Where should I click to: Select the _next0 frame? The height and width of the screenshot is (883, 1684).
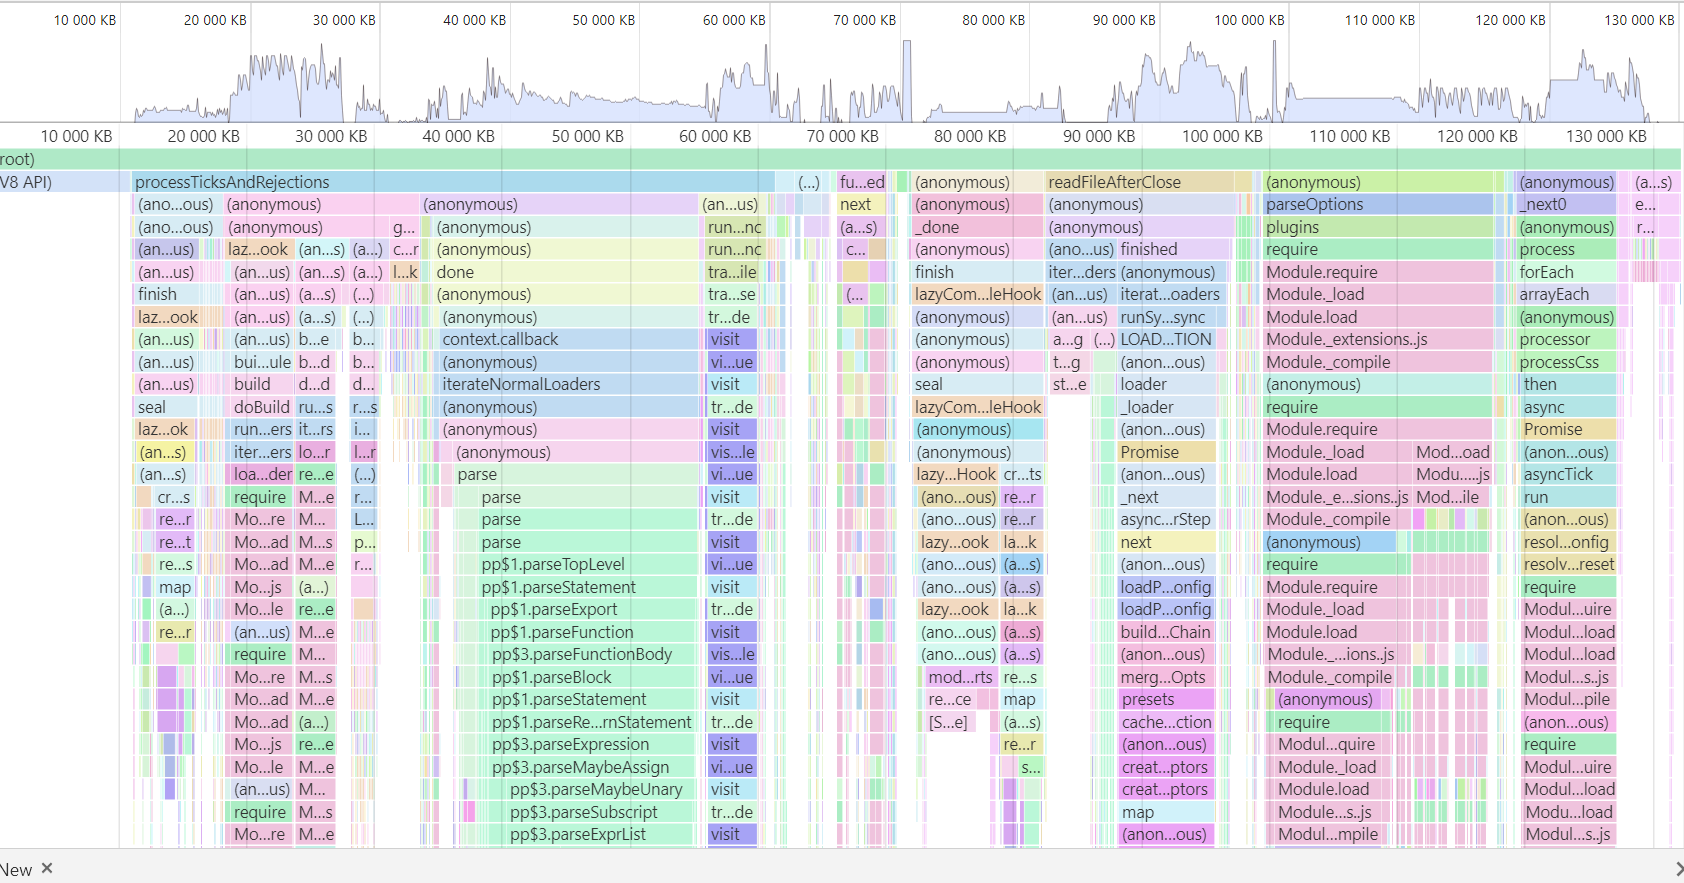click(x=1566, y=204)
